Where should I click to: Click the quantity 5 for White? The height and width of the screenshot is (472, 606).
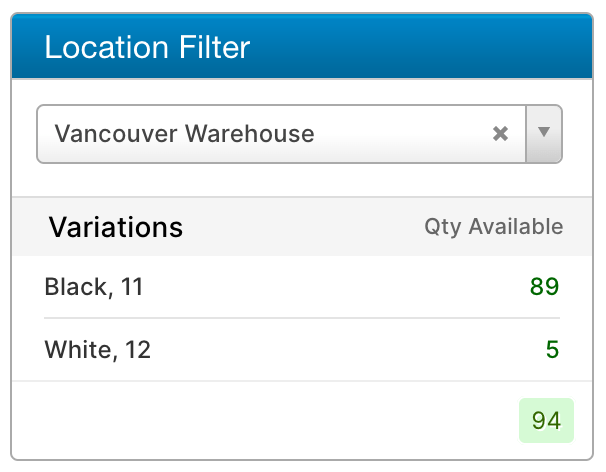tap(552, 350)
